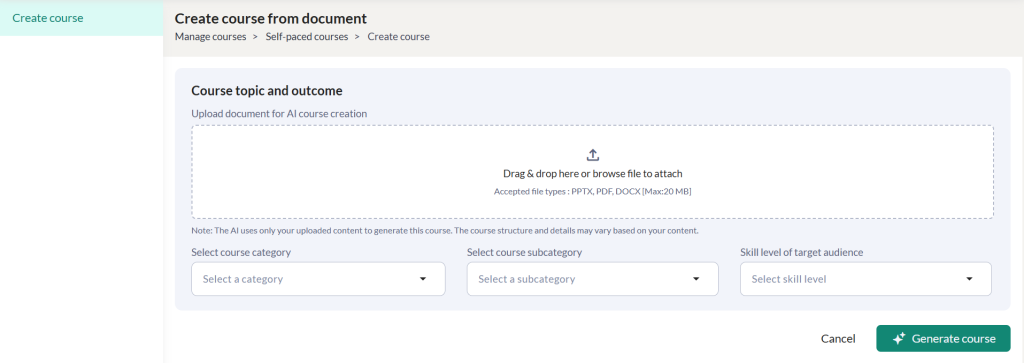This screenshot has height=363, width=1024.
Task: Click 'Drag & drop here or browse file' text
Action: pos(592,174)
